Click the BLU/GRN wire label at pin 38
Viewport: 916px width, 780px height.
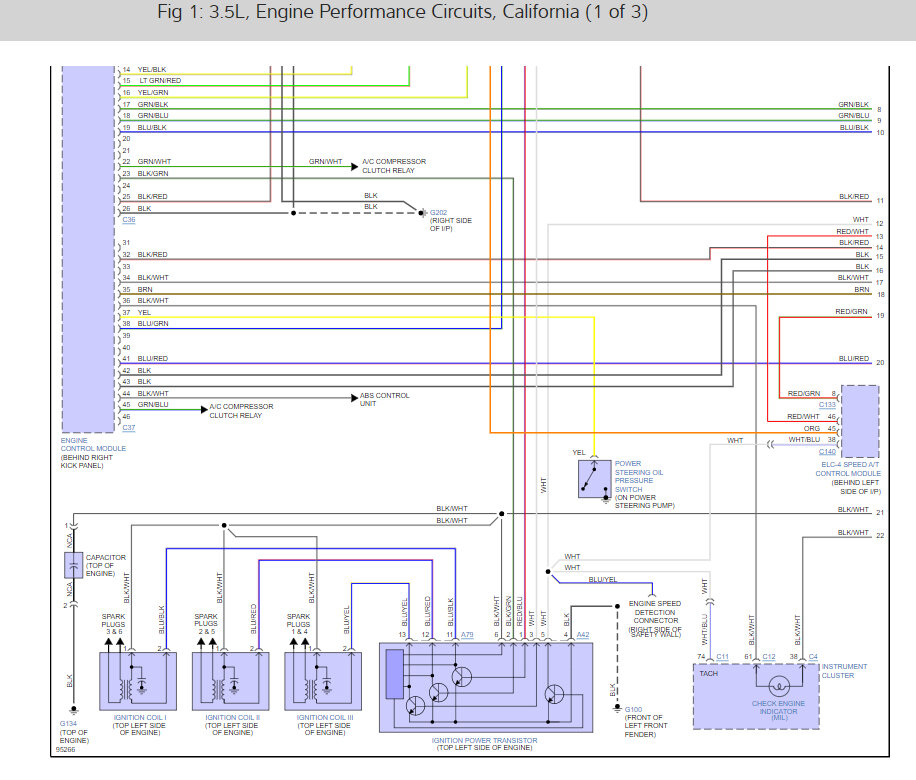152,324
